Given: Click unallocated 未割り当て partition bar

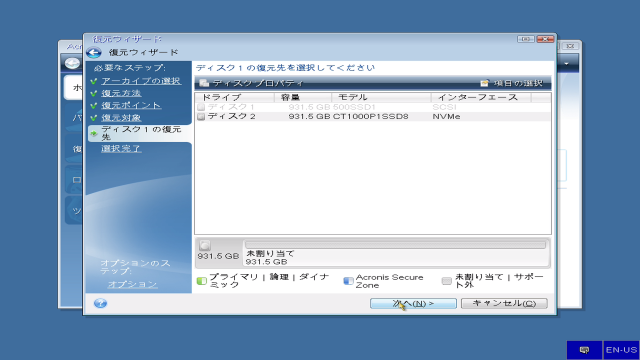Looking at the screenshot, I should [395, 245].
